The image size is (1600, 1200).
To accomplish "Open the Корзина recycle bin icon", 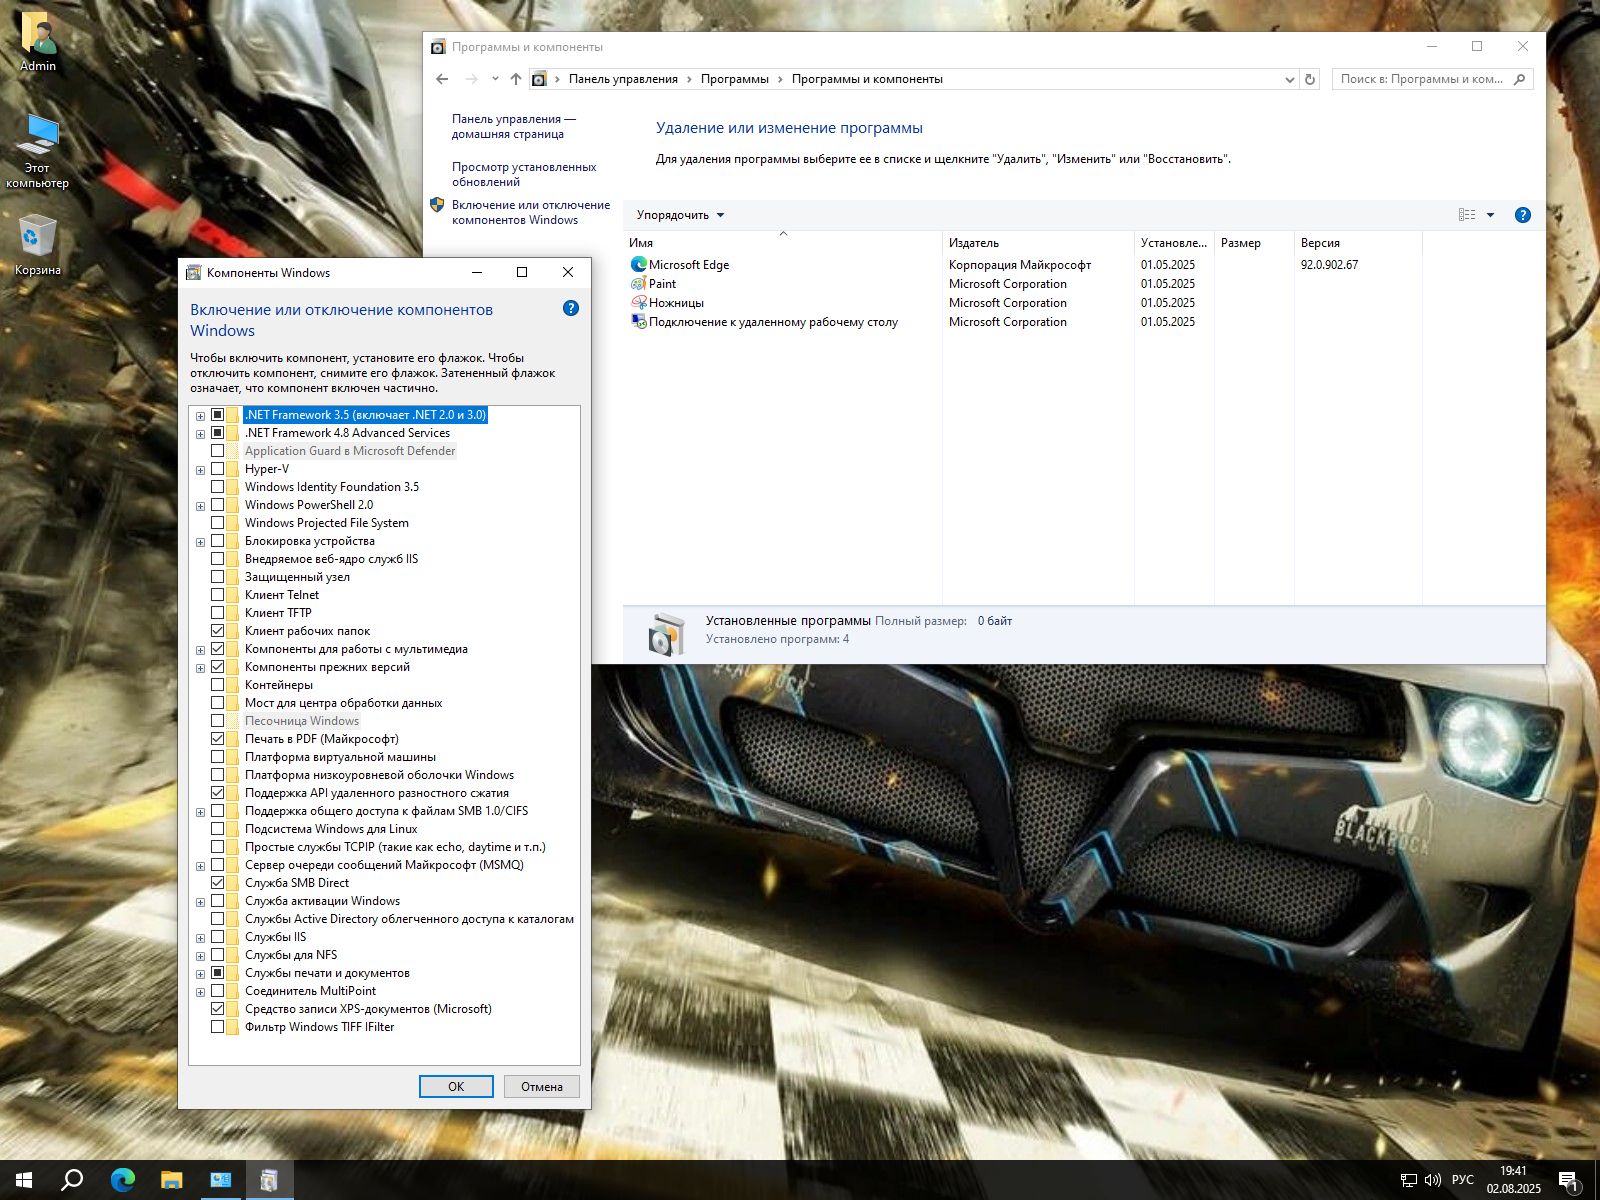I will 38,245.
